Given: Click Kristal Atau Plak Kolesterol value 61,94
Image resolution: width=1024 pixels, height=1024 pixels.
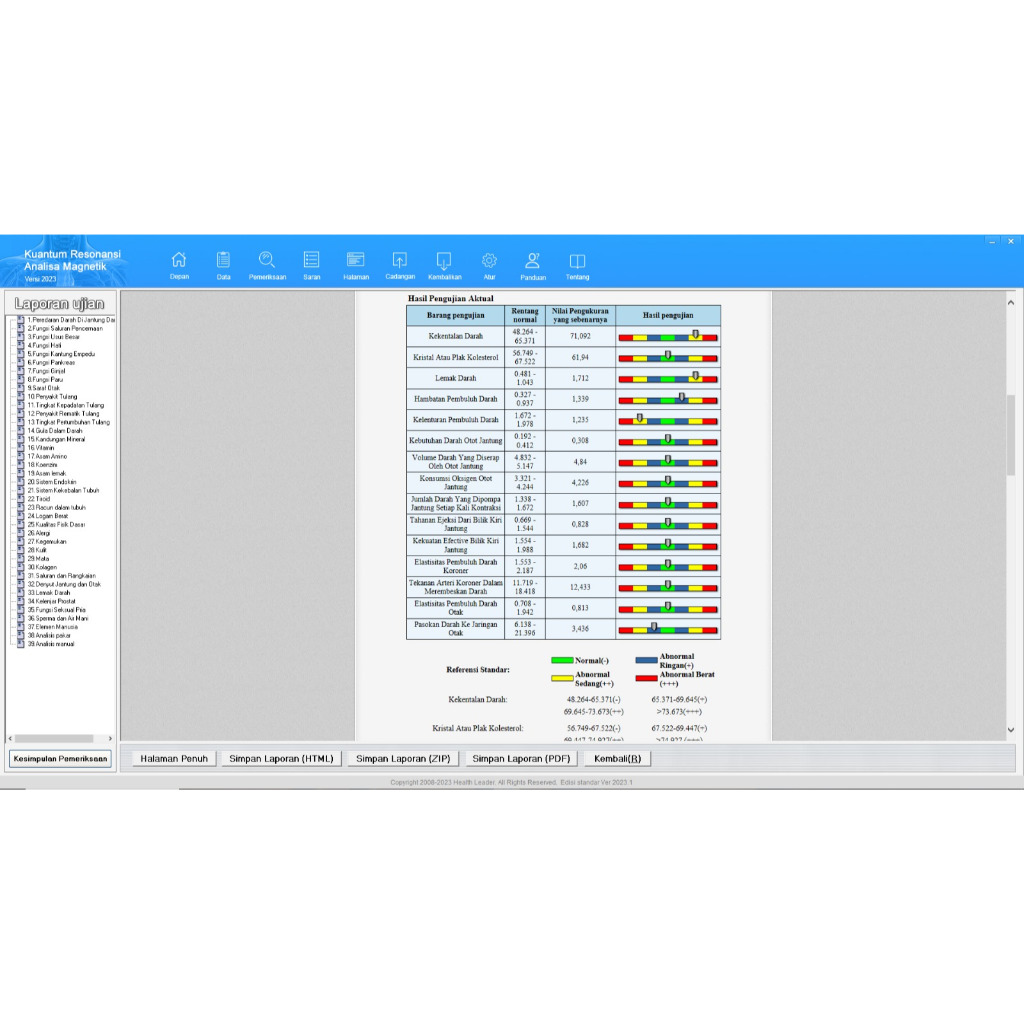Looking at the screenshot, I should [x=580, y=357].
